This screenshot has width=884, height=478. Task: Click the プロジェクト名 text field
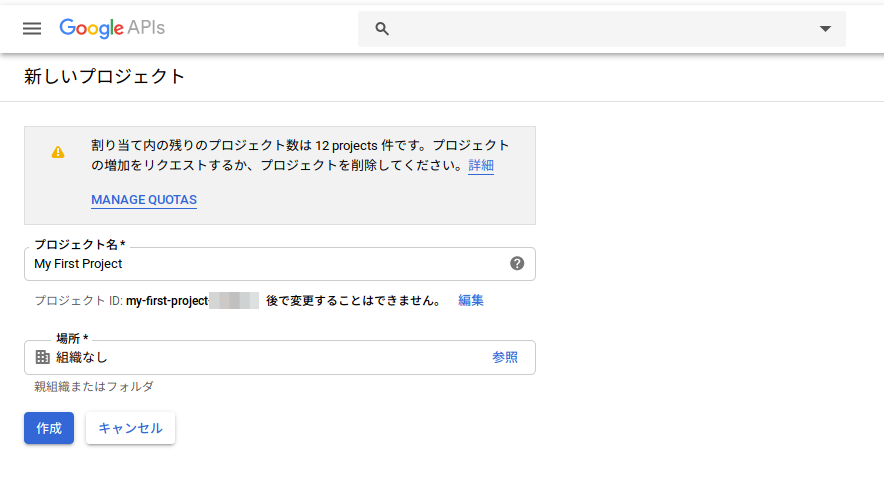tap(270, 264)
